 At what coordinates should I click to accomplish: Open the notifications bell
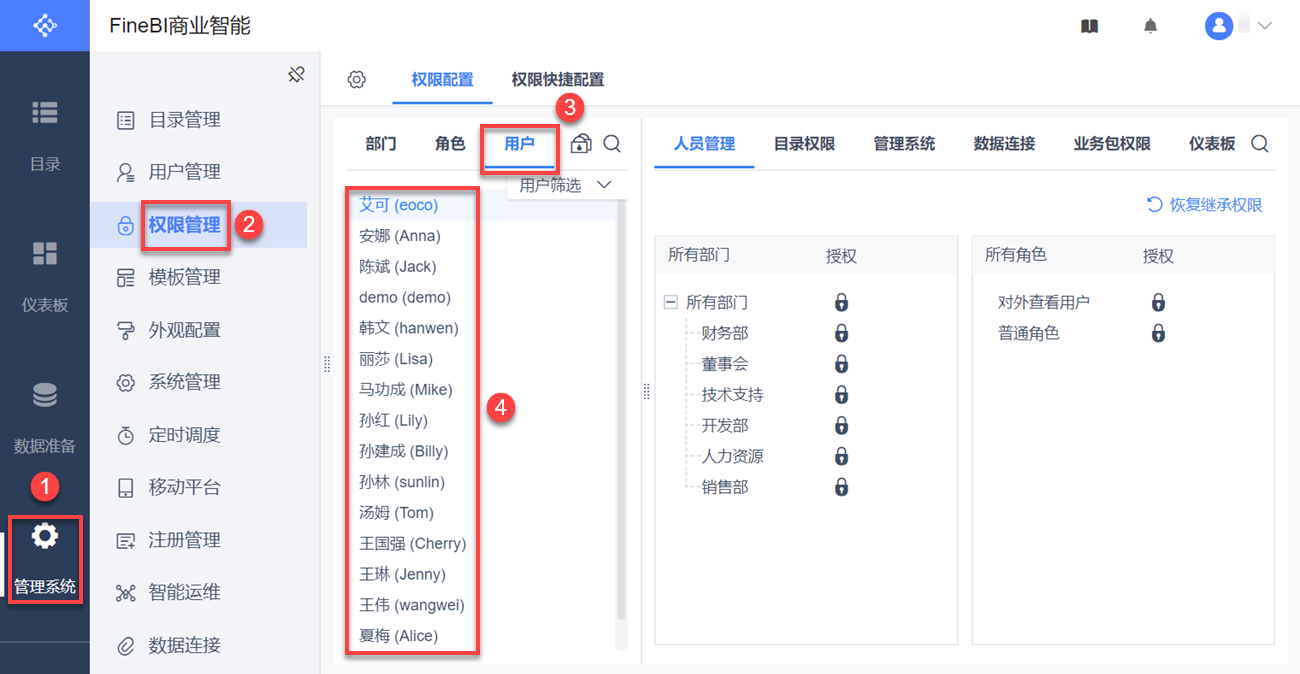(x=1151, y=26)
